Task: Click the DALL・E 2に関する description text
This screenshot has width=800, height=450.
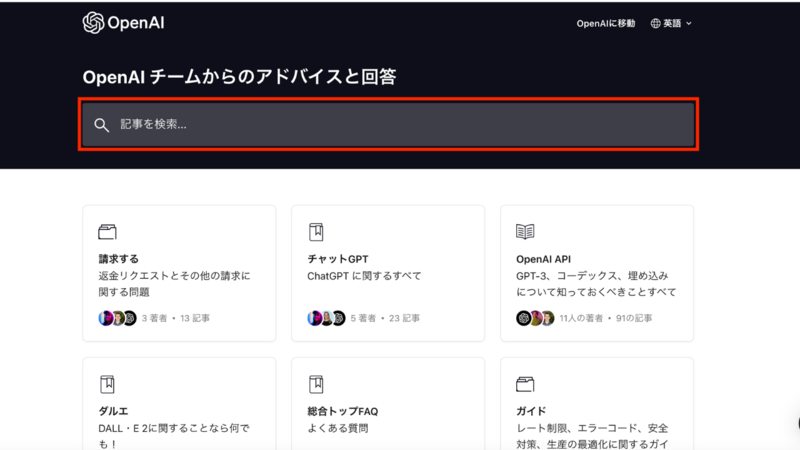Action: (174, 436)
